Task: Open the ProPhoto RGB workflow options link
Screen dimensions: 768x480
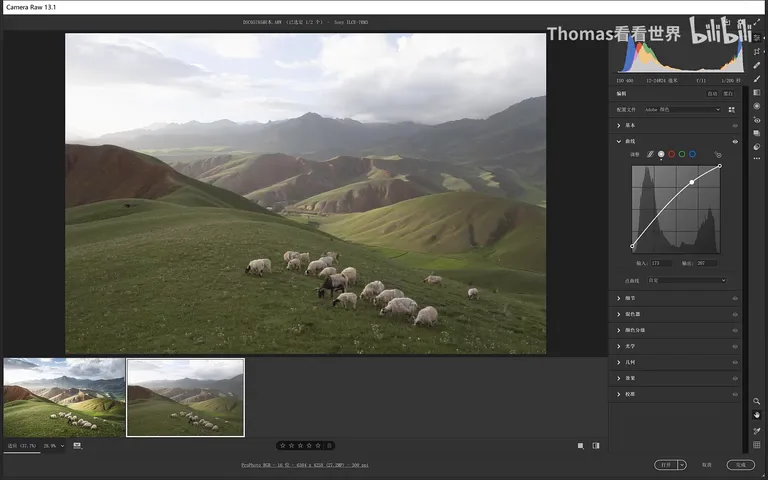Action: (305, 465)
